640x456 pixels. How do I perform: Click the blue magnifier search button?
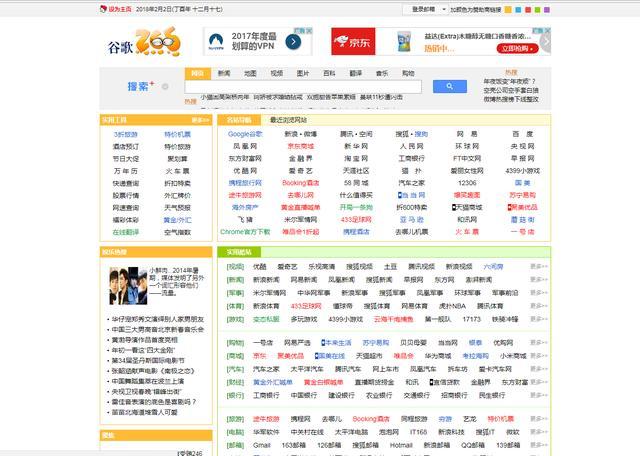pos(449,86)
